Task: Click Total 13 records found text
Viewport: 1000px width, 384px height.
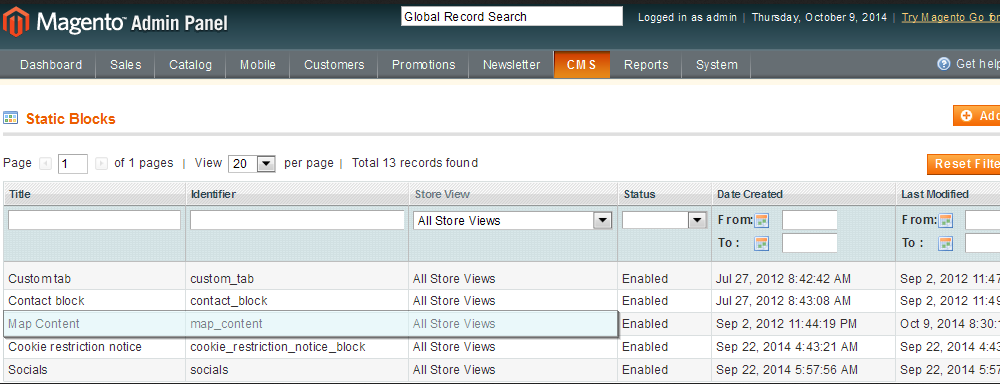Action: [415, 163]
